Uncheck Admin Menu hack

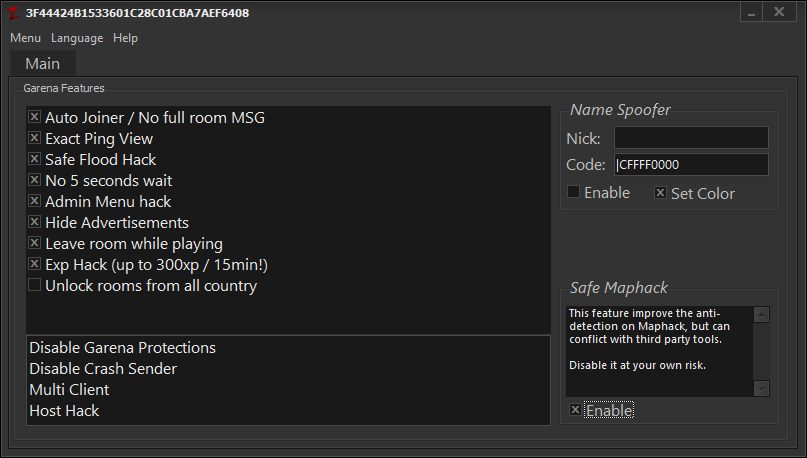click(x=34, y=201)
